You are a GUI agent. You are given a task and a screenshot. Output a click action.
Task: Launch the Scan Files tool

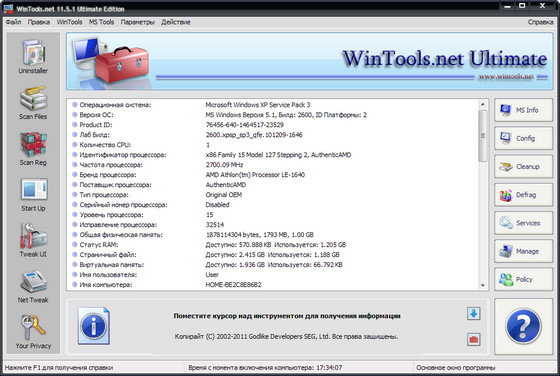pos(33,102)
